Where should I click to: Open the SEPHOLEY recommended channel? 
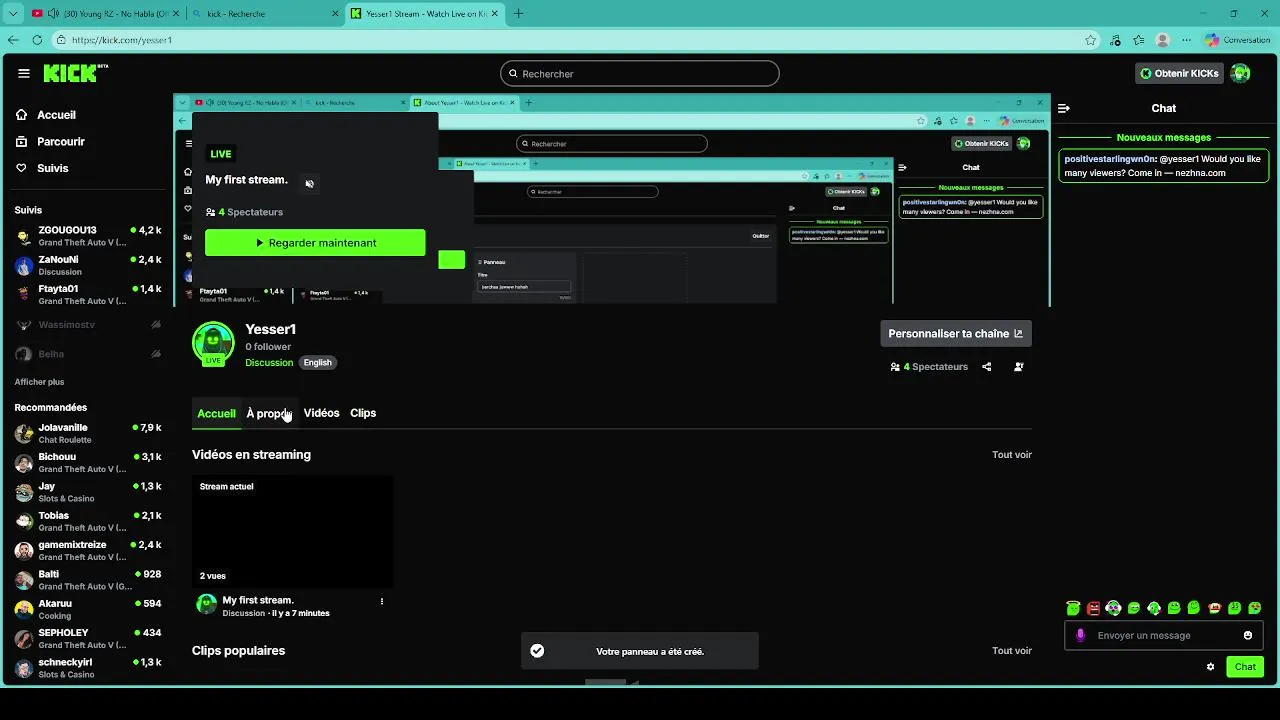[x=88, y=639]
